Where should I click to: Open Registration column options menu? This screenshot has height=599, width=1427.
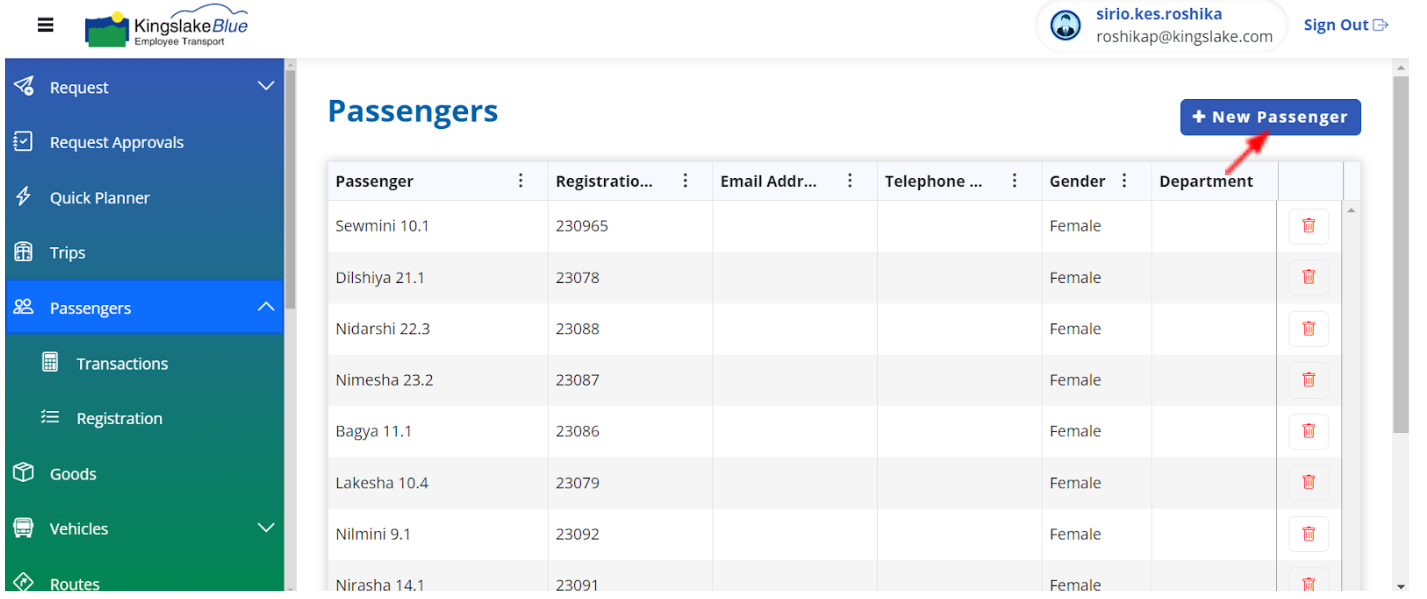(686, 181)
